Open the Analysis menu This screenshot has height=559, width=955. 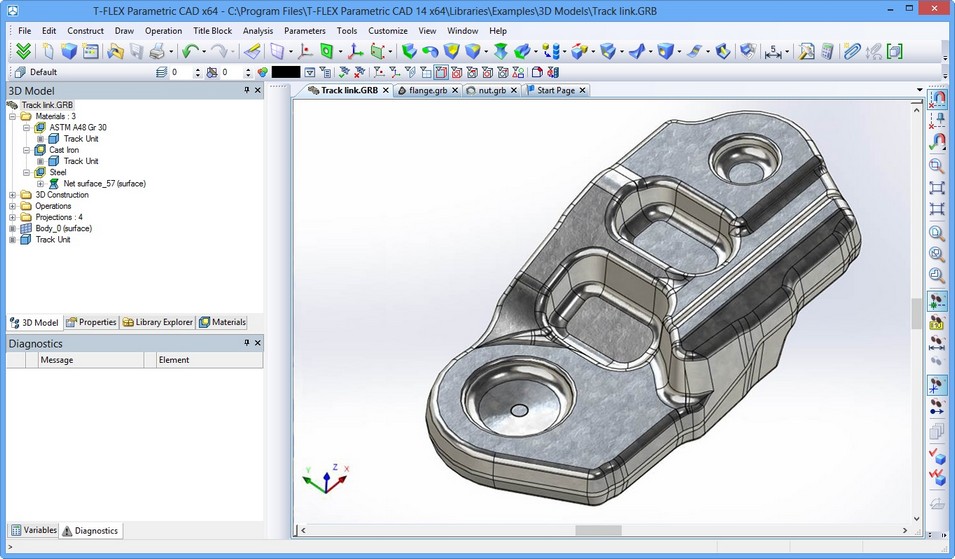[257, 31]
